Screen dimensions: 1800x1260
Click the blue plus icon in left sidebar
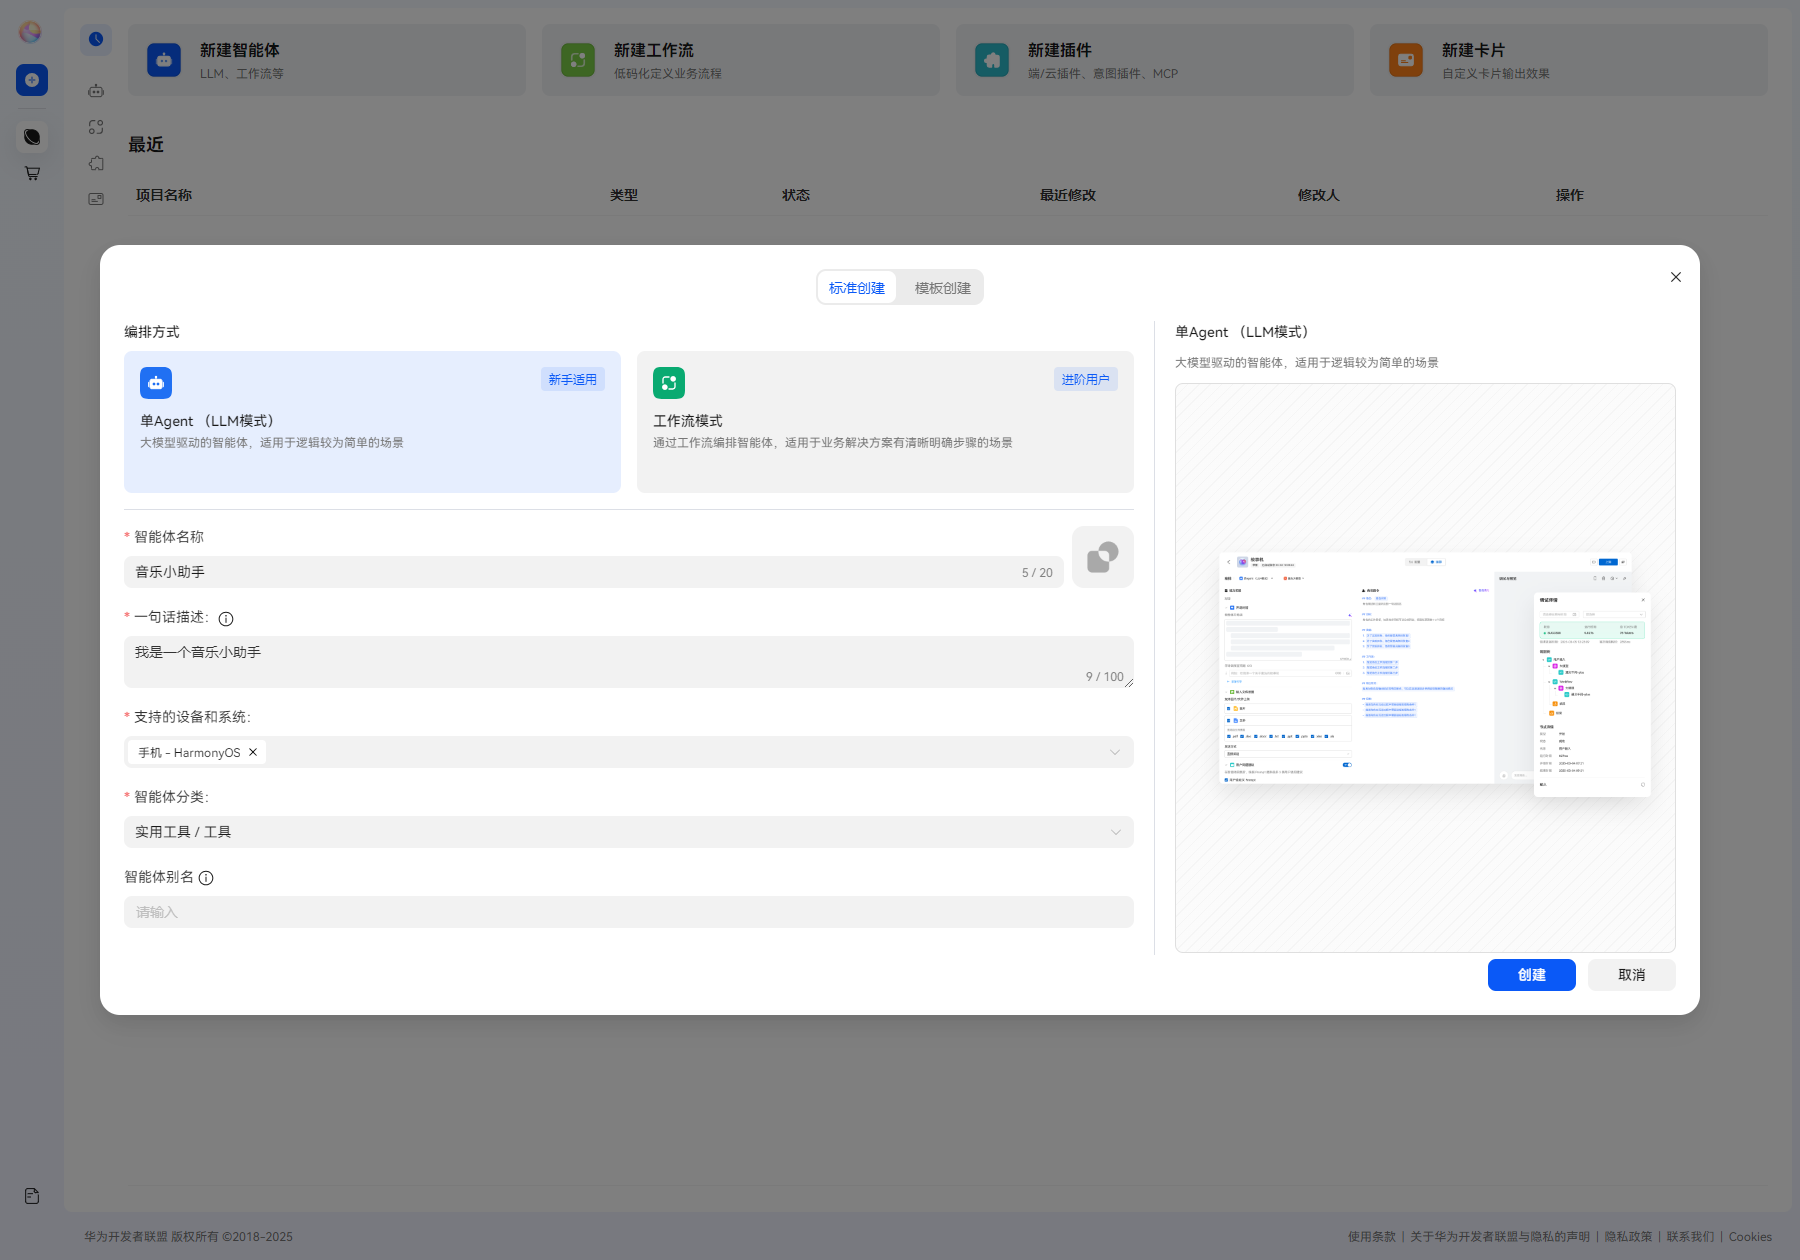[x=32, y=80]
